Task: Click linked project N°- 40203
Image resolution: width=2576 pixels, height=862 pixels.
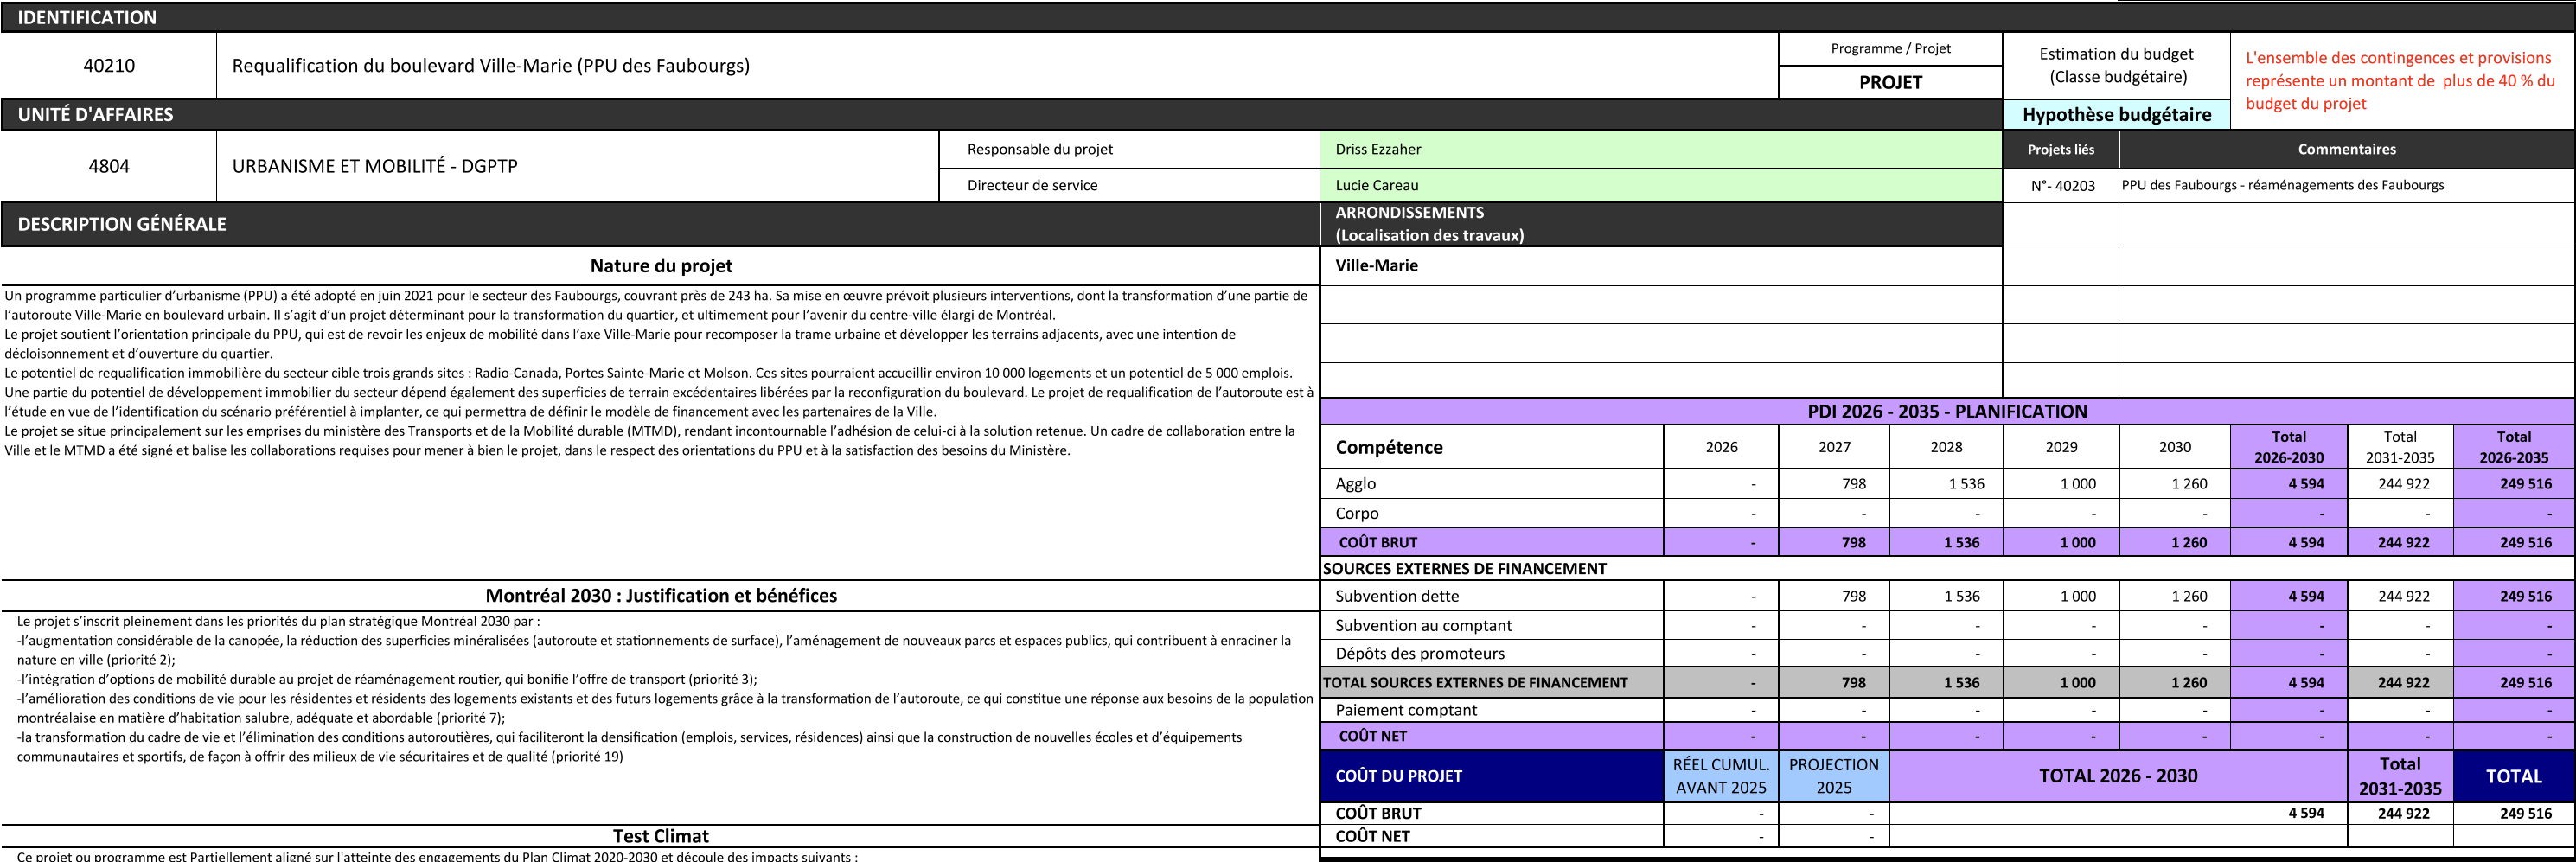Action: [2061, 185]
